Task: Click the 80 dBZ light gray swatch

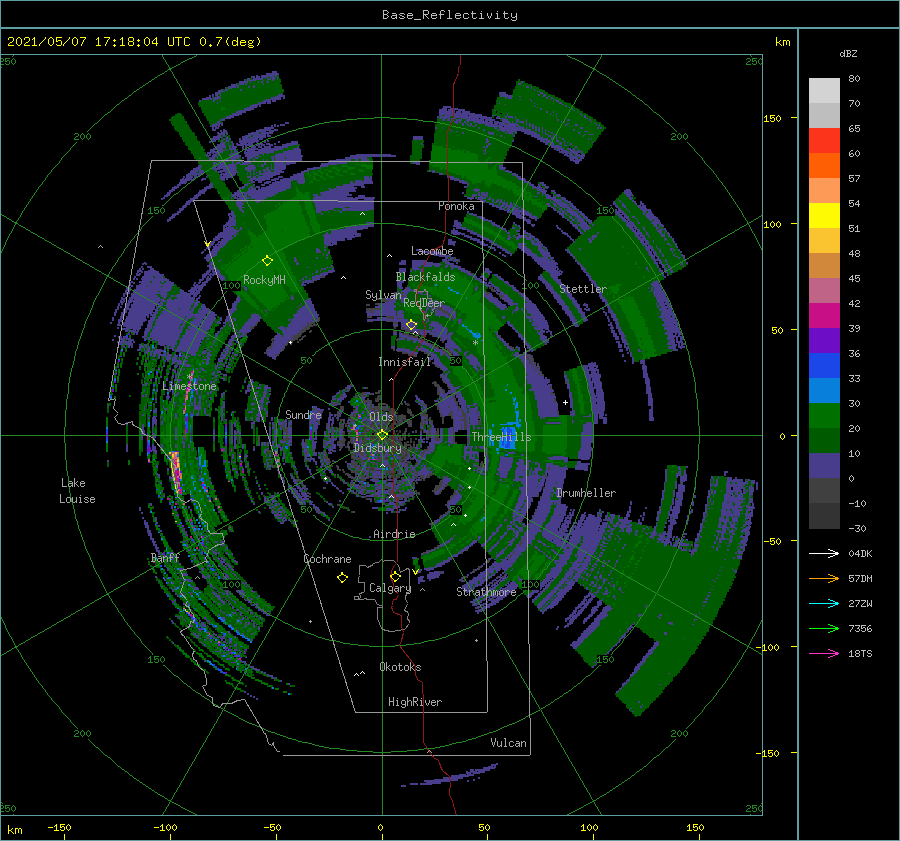Action: 824,90
